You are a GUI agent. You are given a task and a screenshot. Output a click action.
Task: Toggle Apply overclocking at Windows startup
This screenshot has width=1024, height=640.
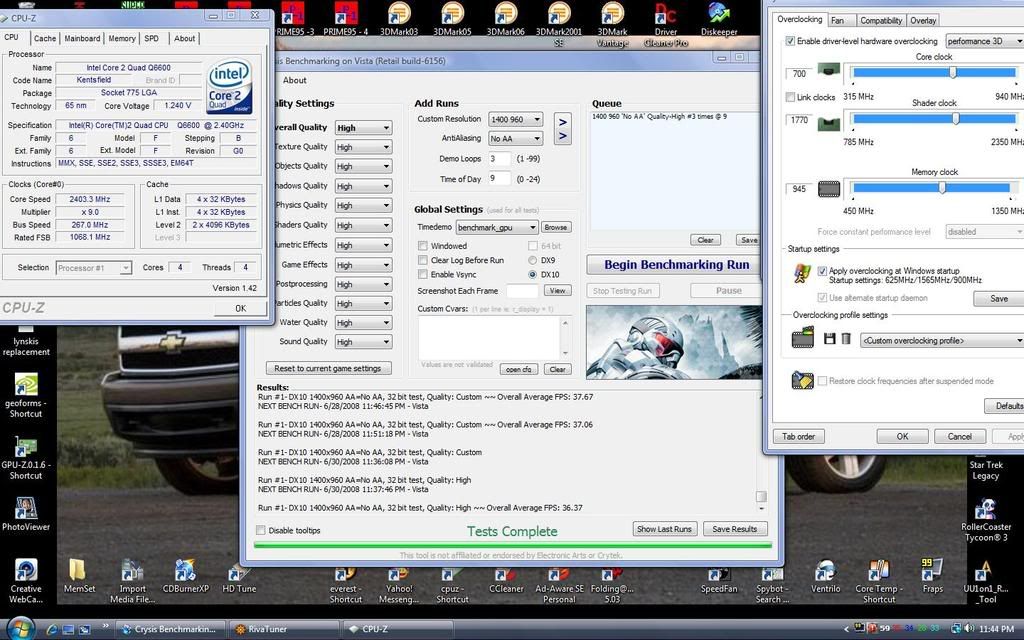tap(822, 270)
